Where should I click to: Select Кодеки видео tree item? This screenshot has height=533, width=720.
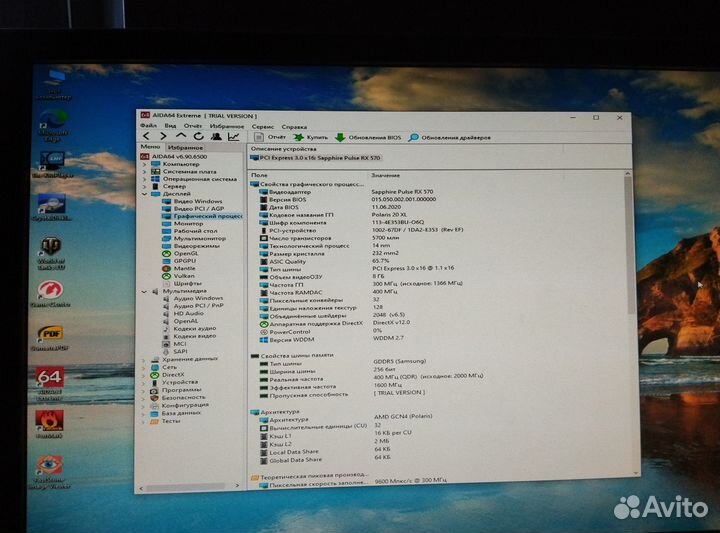pyautogui.click(x=190, y=336)
